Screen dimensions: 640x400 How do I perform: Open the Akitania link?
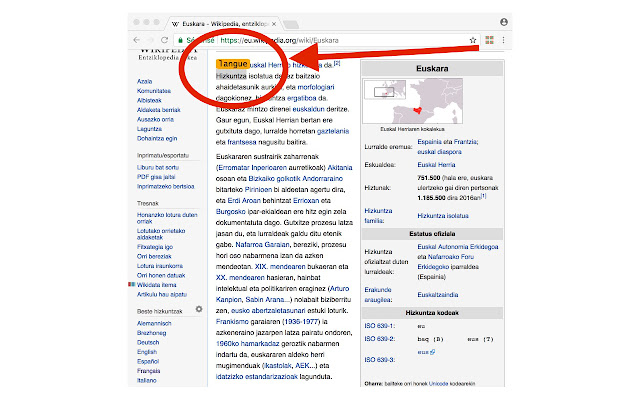(340, 167)
